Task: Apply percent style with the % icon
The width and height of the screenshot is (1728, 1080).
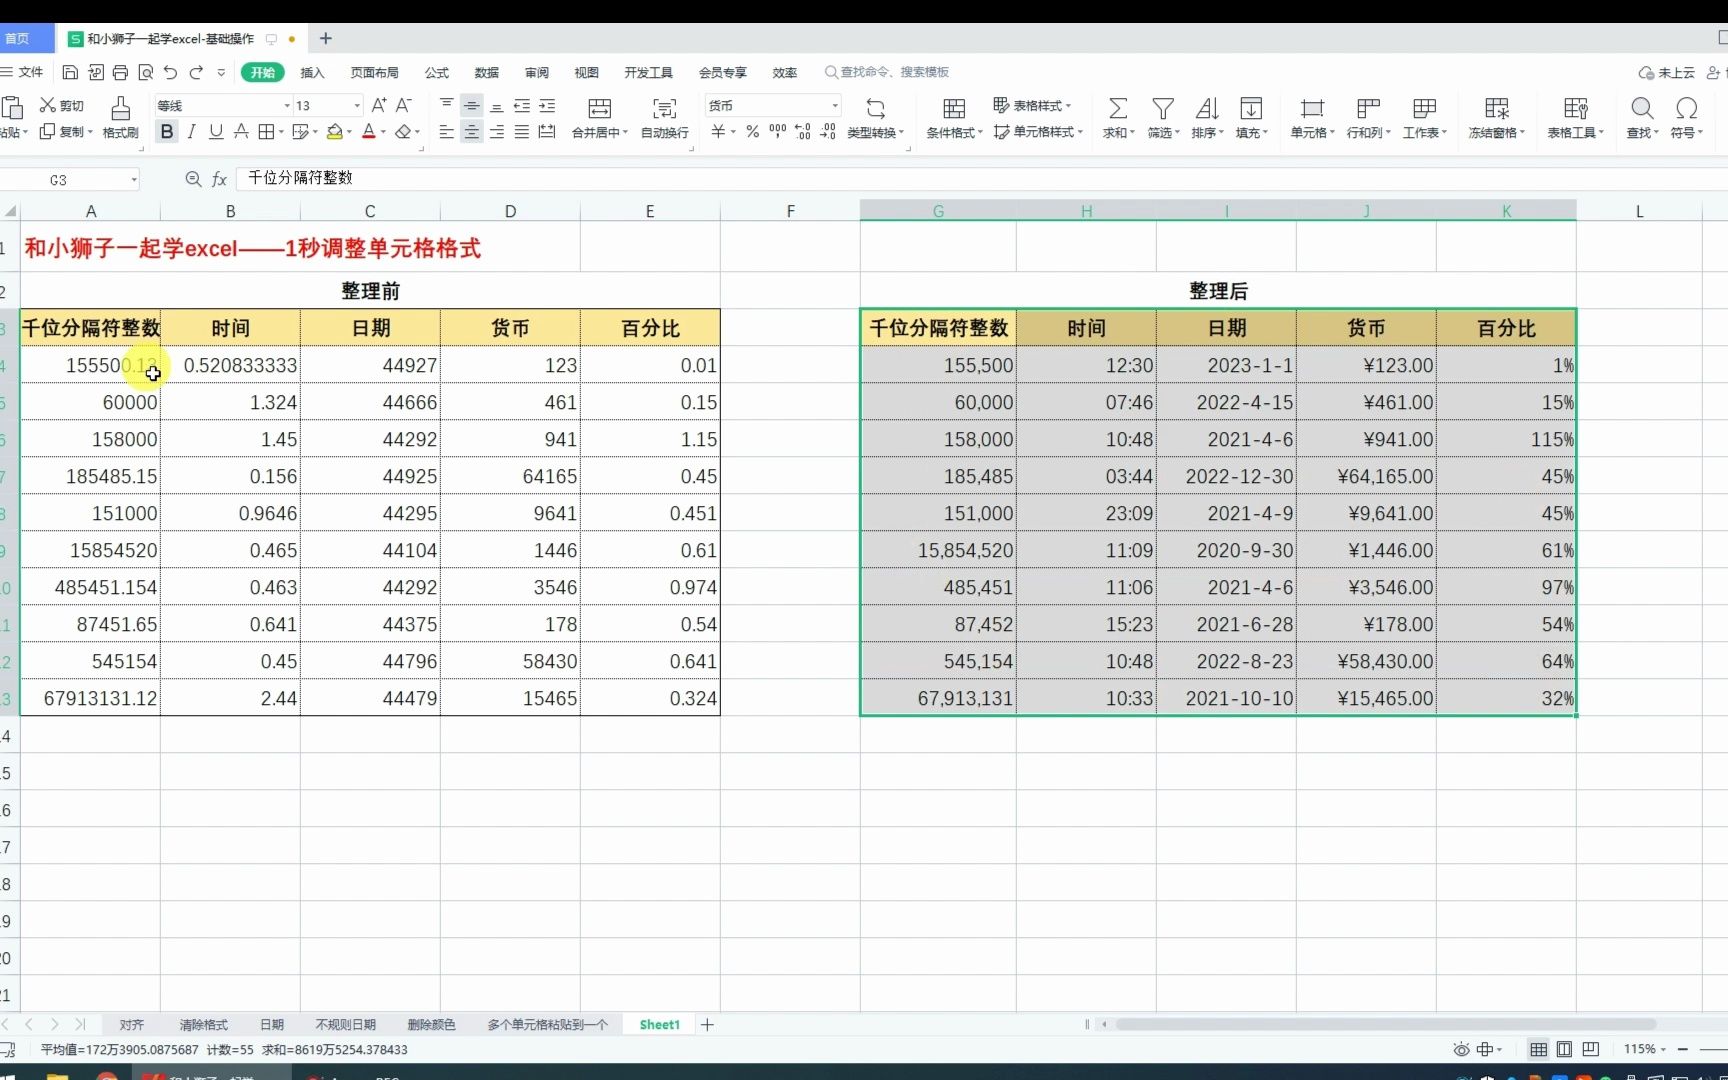Action: click(752, 132)
